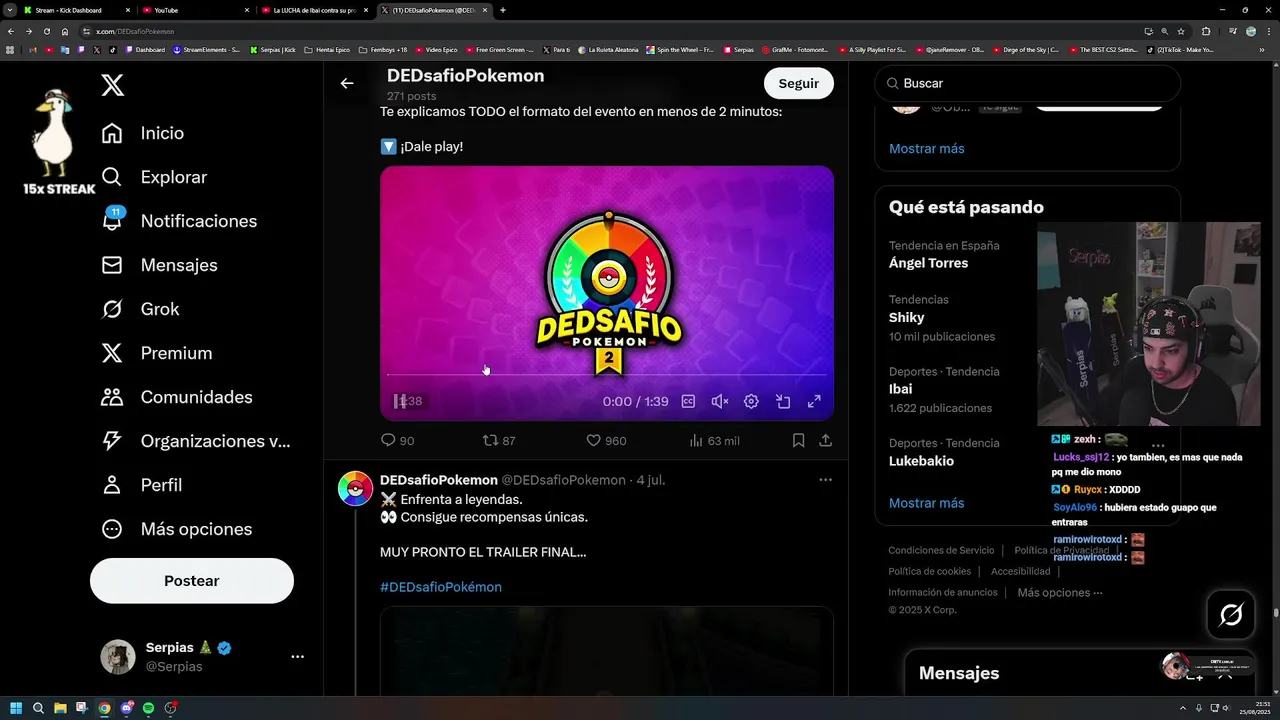Click the Serpias profile avatar
This screenshot has height=720, width=1280.
118,657
